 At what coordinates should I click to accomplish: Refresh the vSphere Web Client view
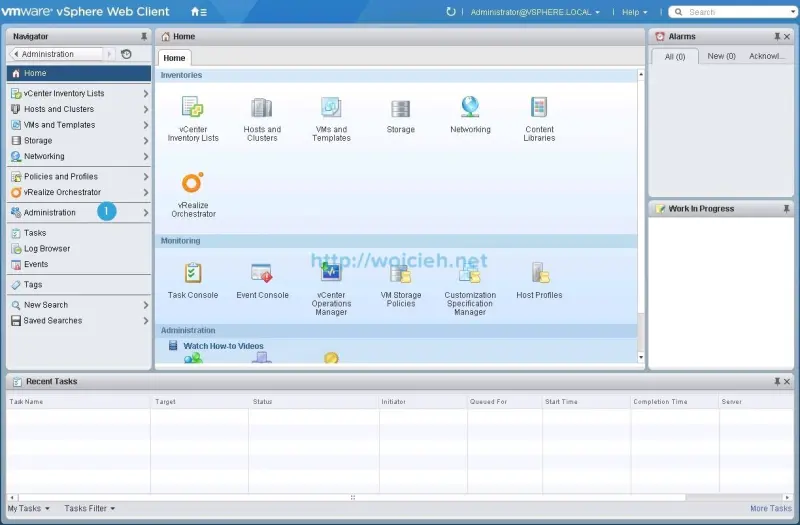451,11
